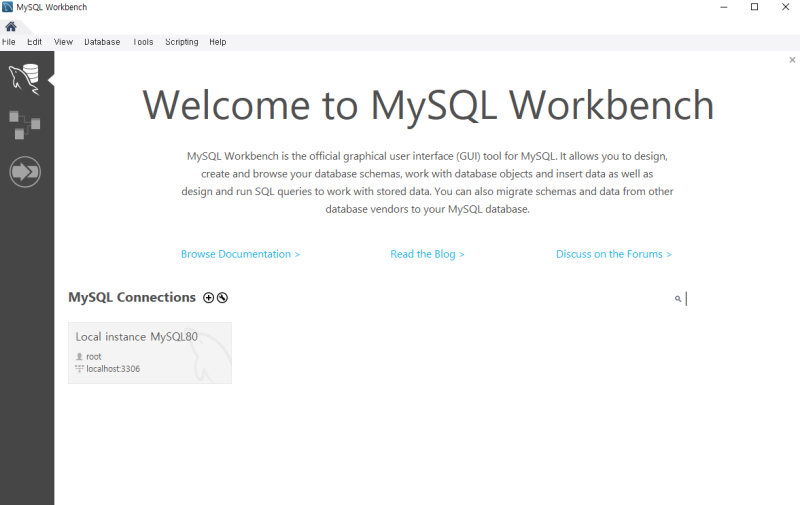Click the Browse Documentation link

pos(240,254)
